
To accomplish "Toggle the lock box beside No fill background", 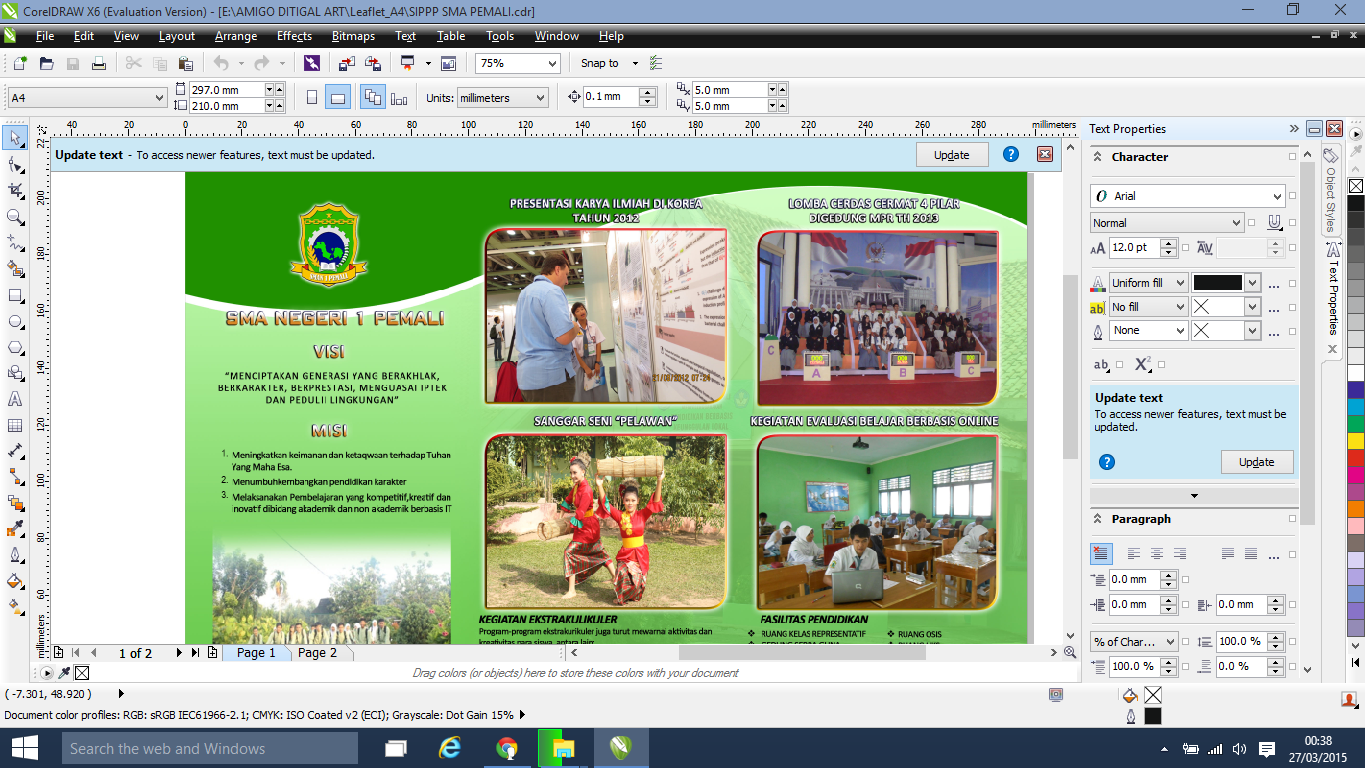I will point(1293,307).
